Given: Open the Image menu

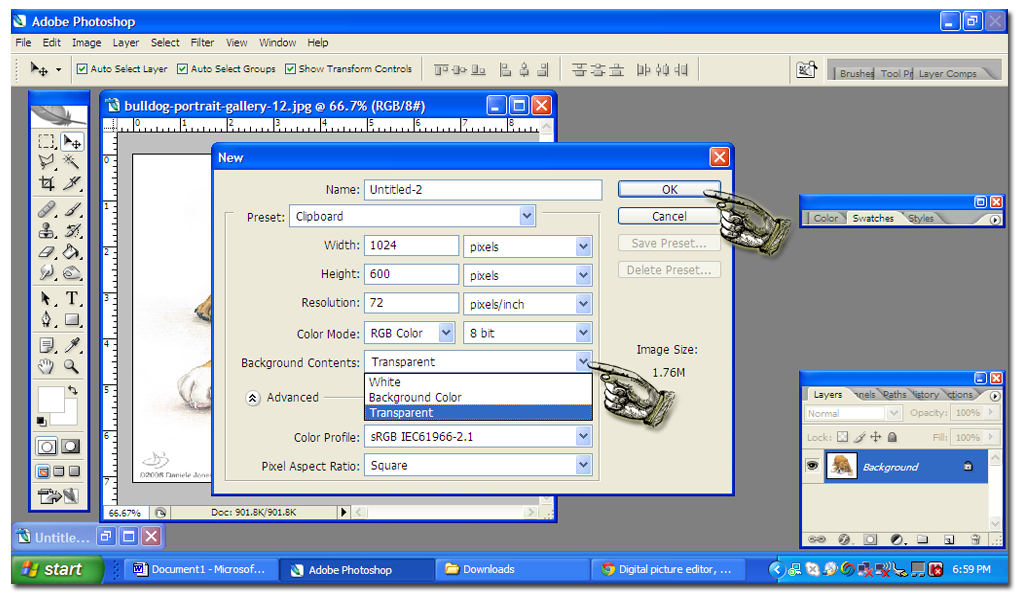Looking at the screenshot, I should tap(86, 42).
